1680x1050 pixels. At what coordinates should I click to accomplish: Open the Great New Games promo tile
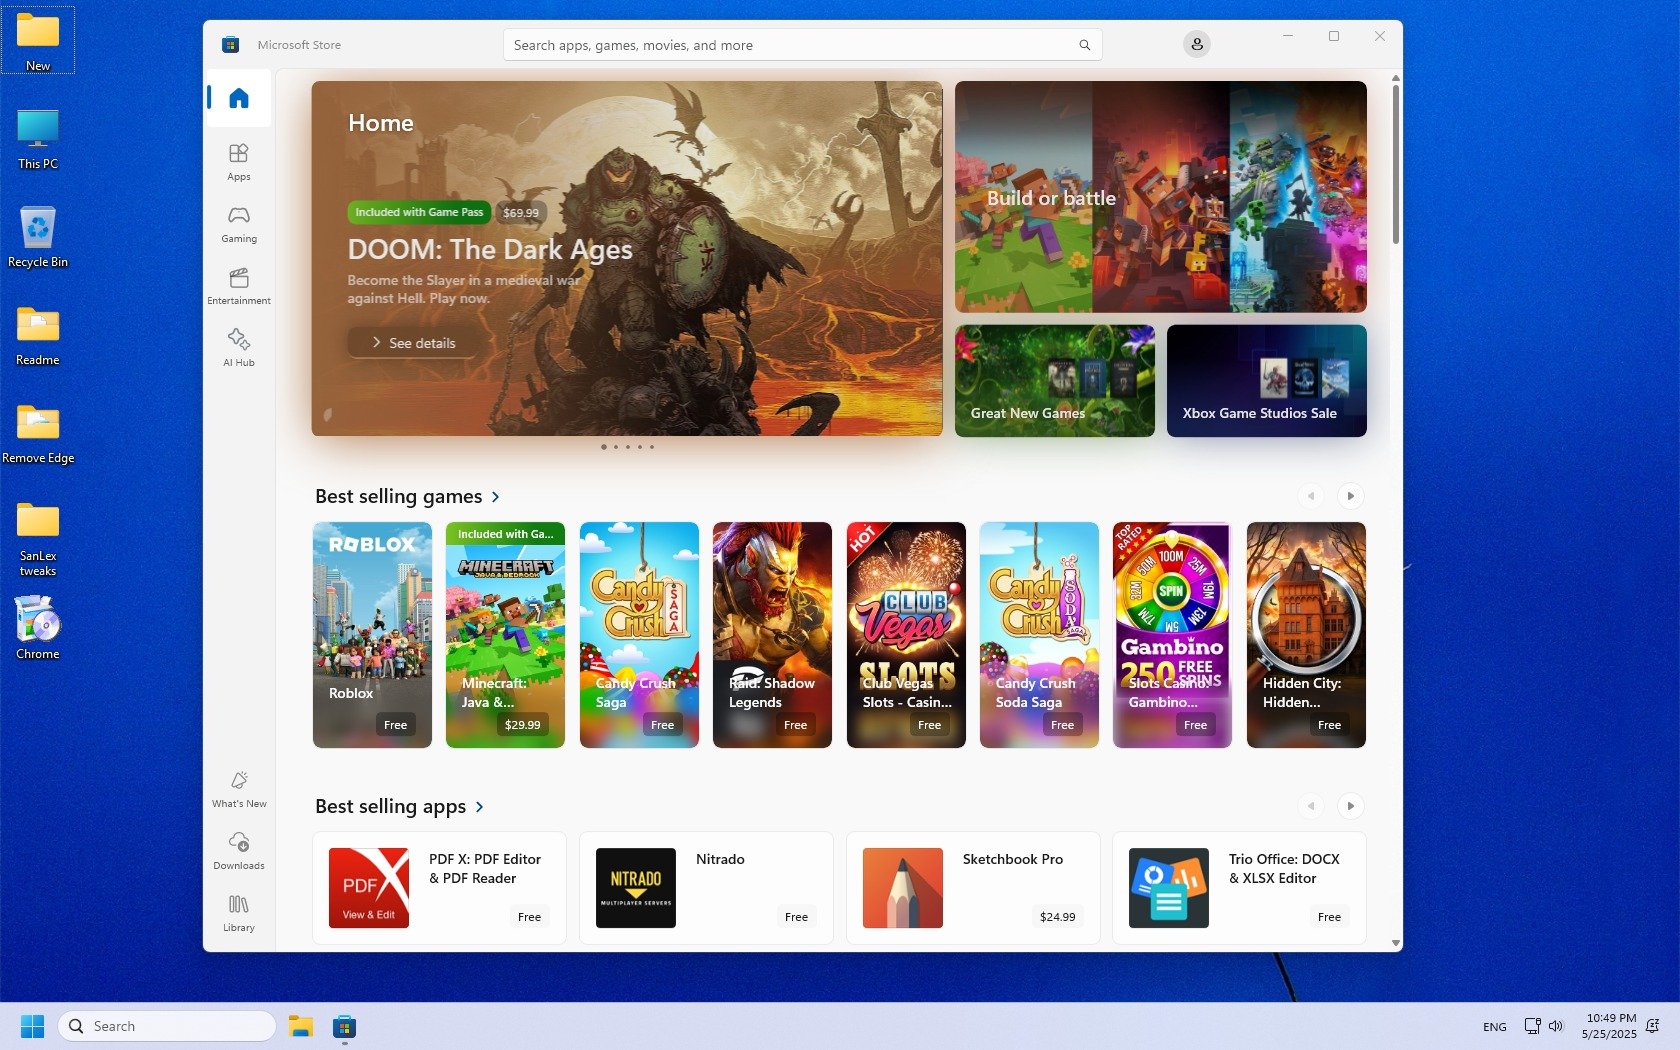(1054, 381)
